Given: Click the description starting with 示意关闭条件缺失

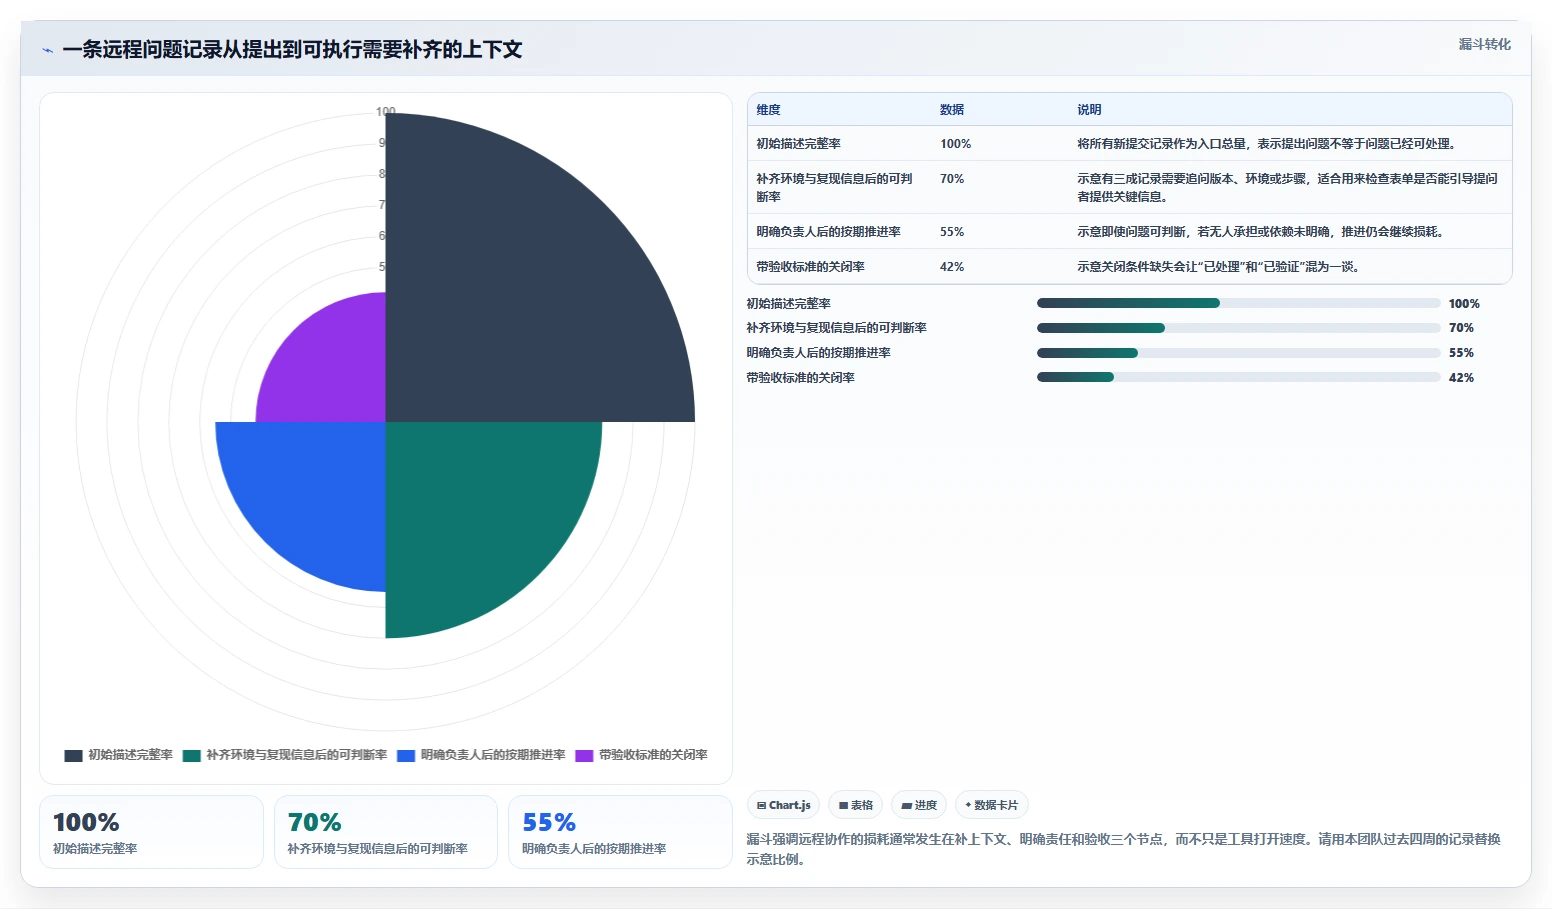Looking at the screenshot, I should 1220,267.
